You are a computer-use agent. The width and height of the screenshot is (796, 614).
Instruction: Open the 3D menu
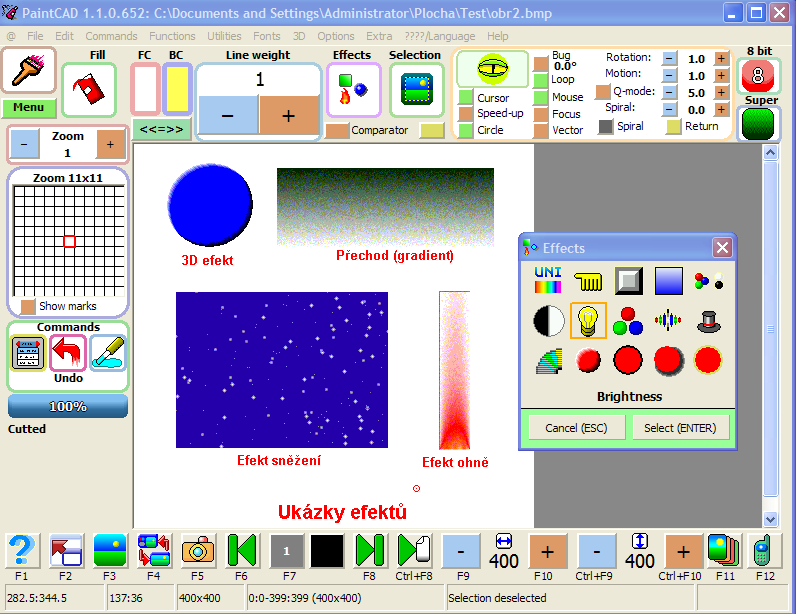pos(299,36)
